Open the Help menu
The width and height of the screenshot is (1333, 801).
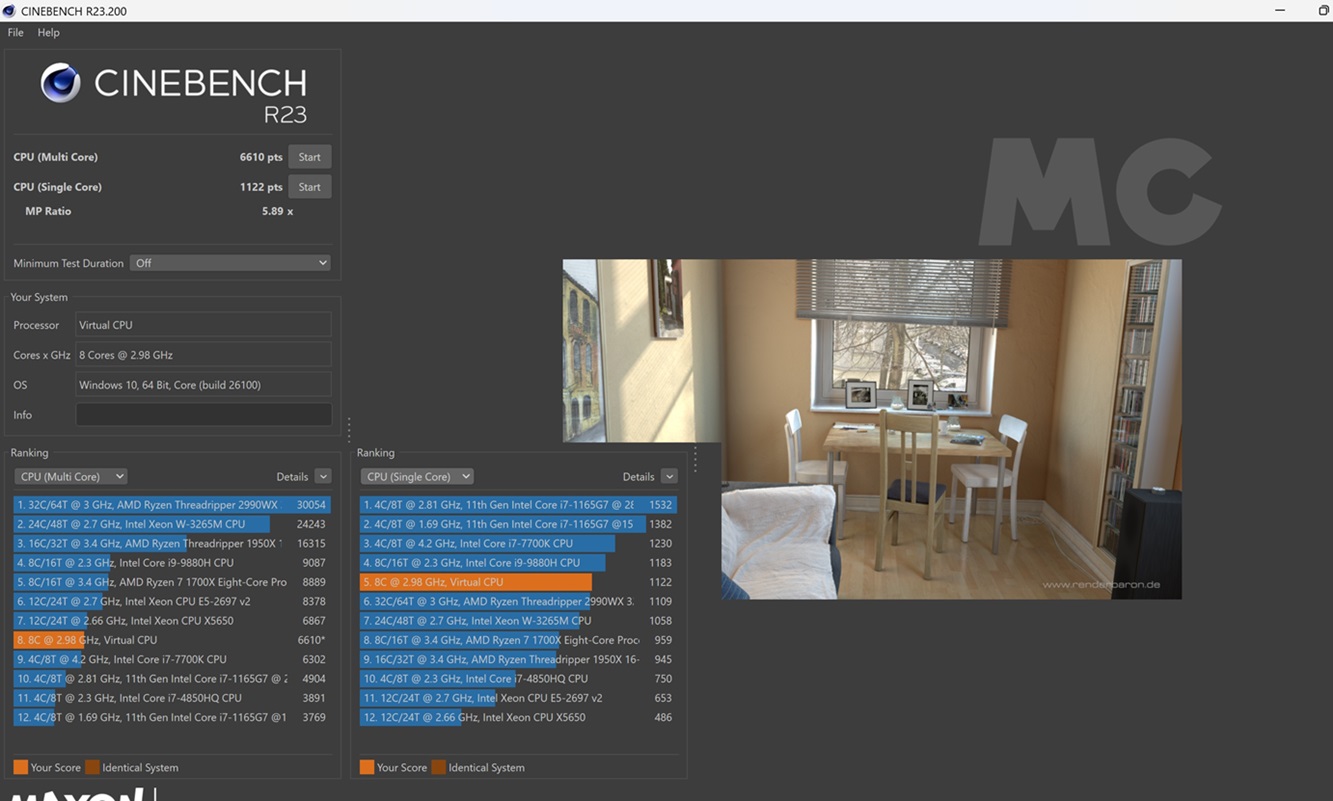pyautogui.click(x=49, y=32)
